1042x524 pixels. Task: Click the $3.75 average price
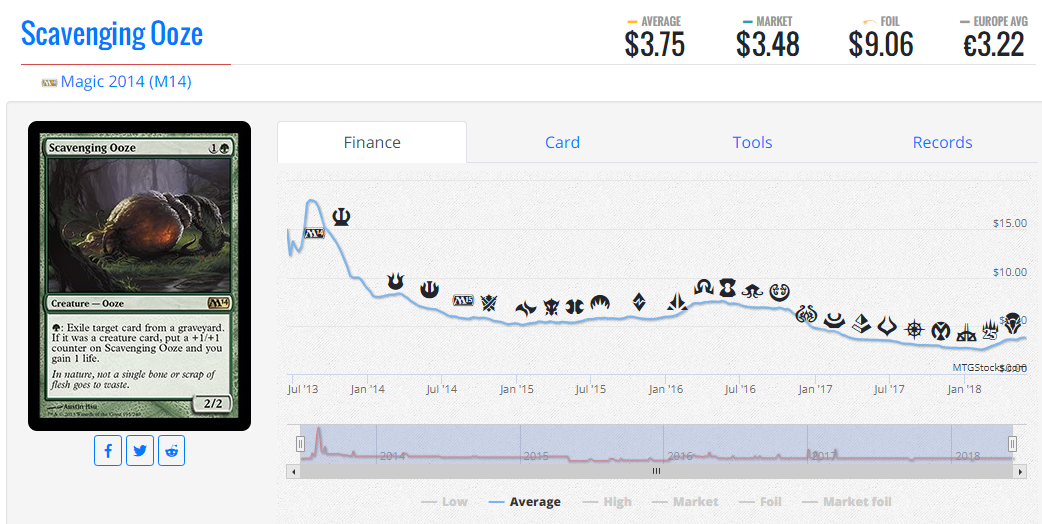[655, 45]
